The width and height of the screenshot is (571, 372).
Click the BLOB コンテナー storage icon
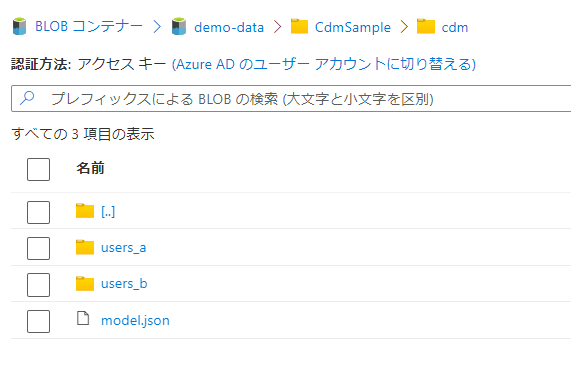(19, 27)
